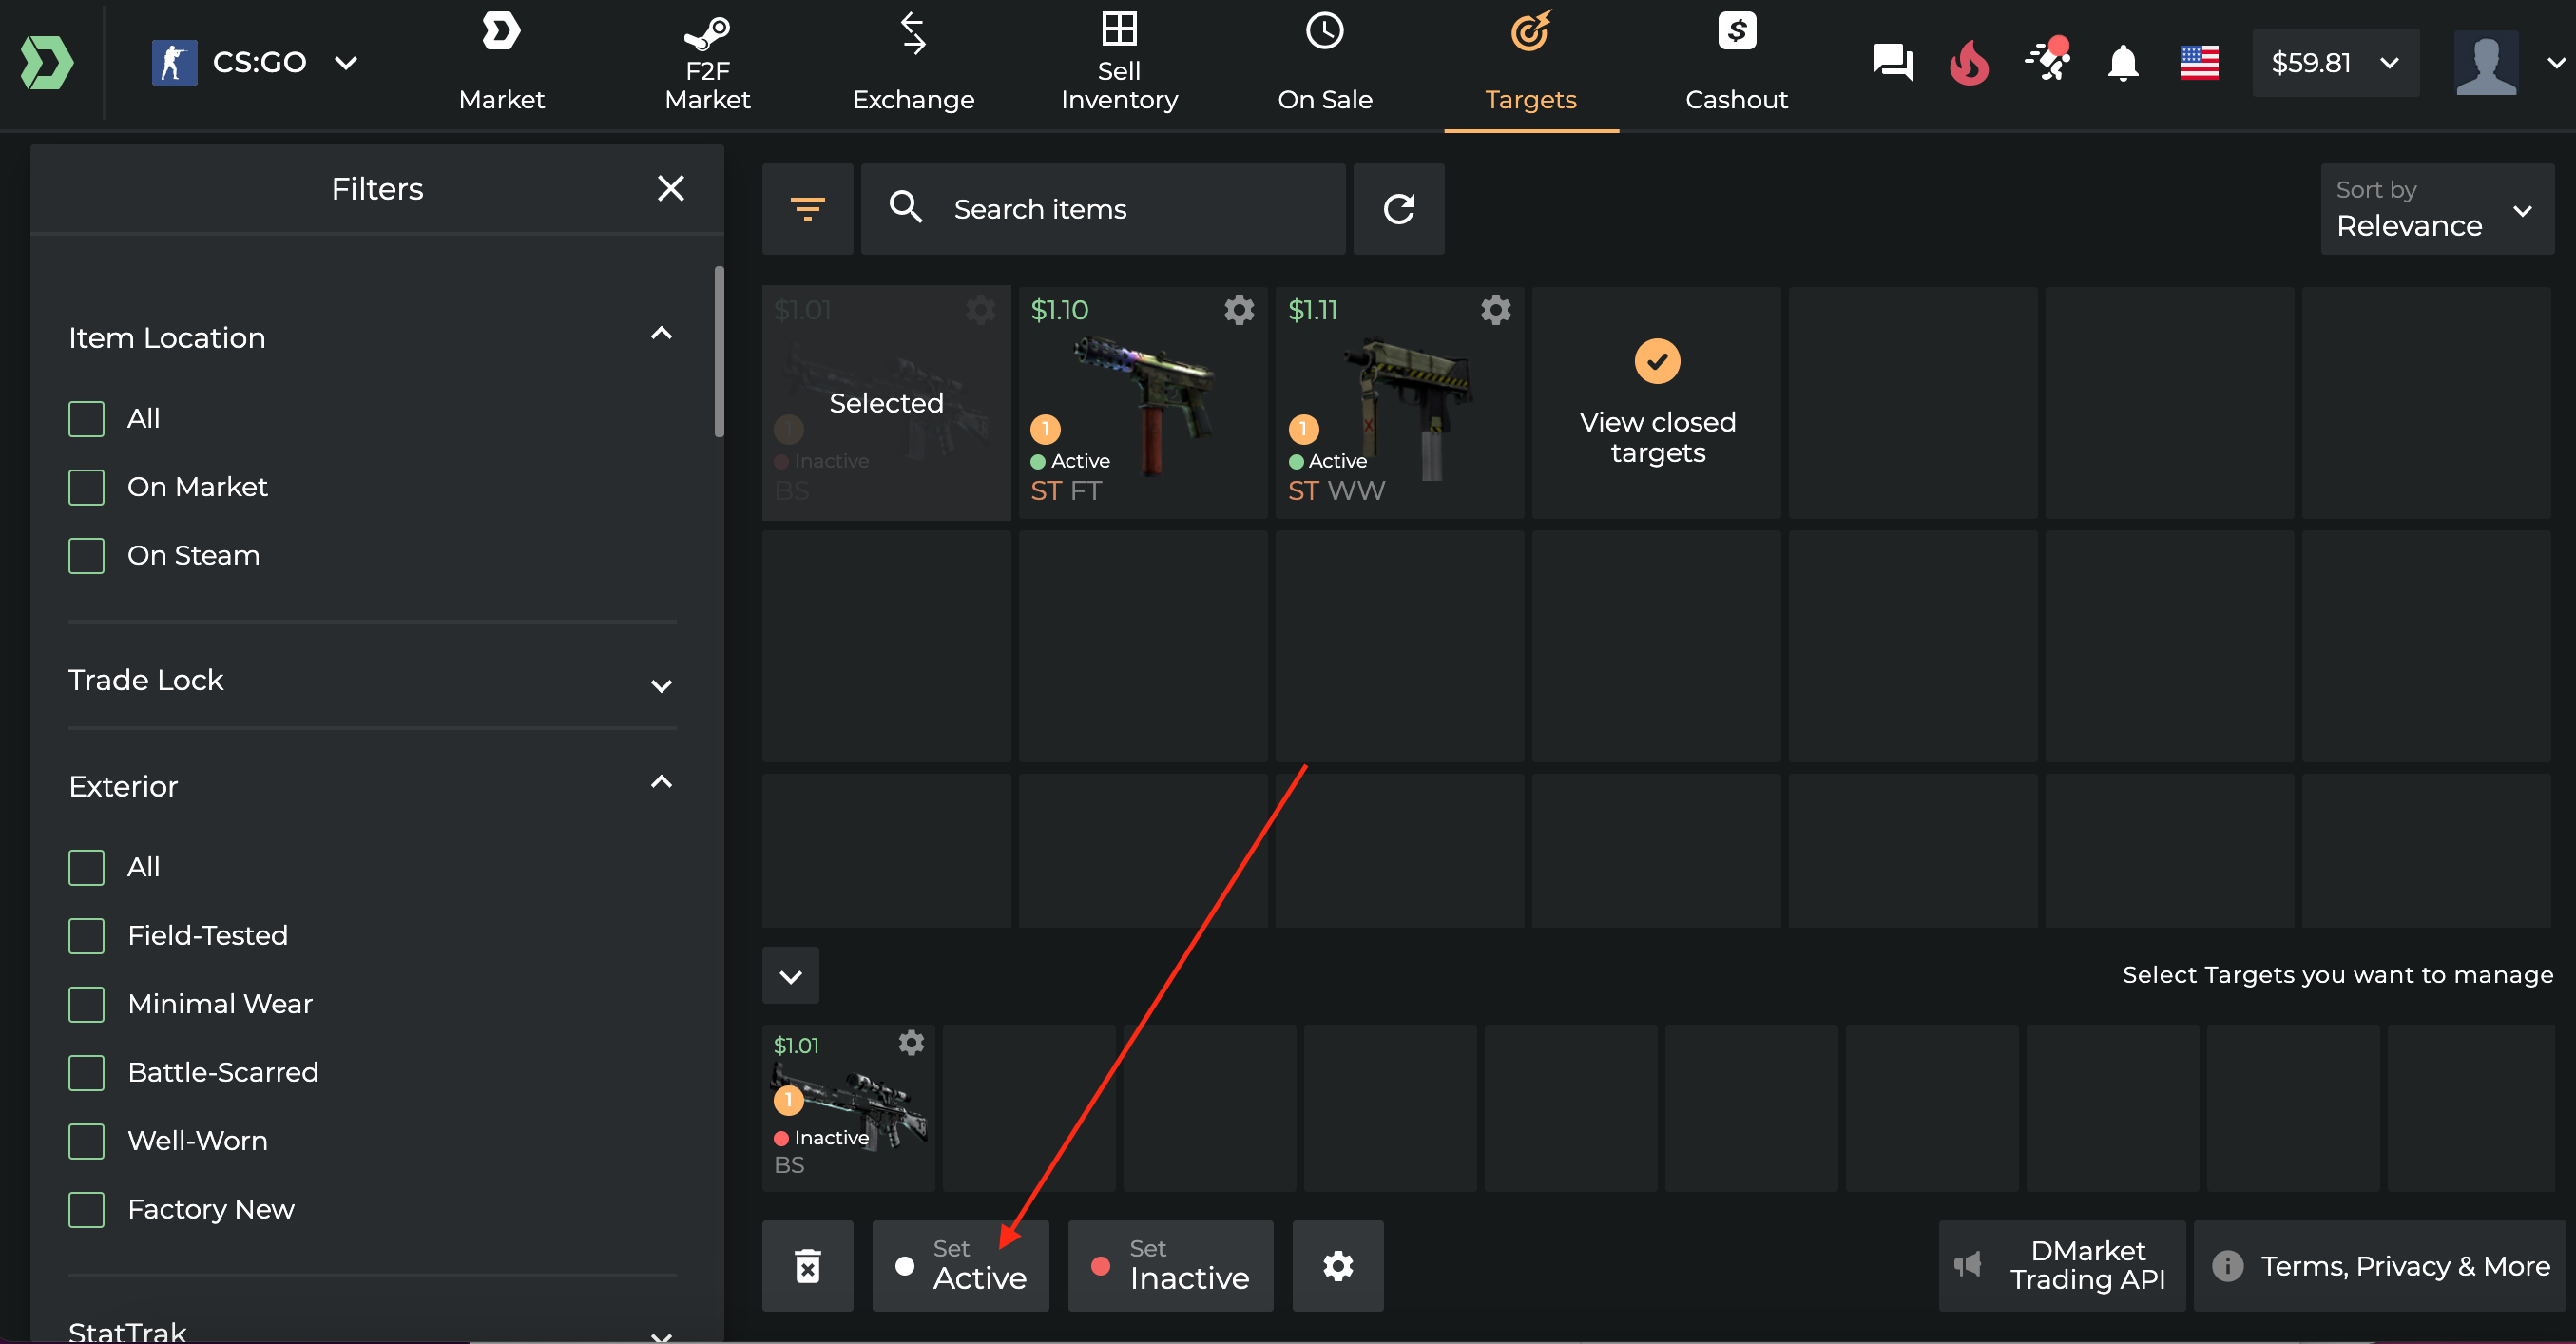Click the rocket icon with red dot
This screenshot has height=1344, width=2576.
tap(2047, 60)
